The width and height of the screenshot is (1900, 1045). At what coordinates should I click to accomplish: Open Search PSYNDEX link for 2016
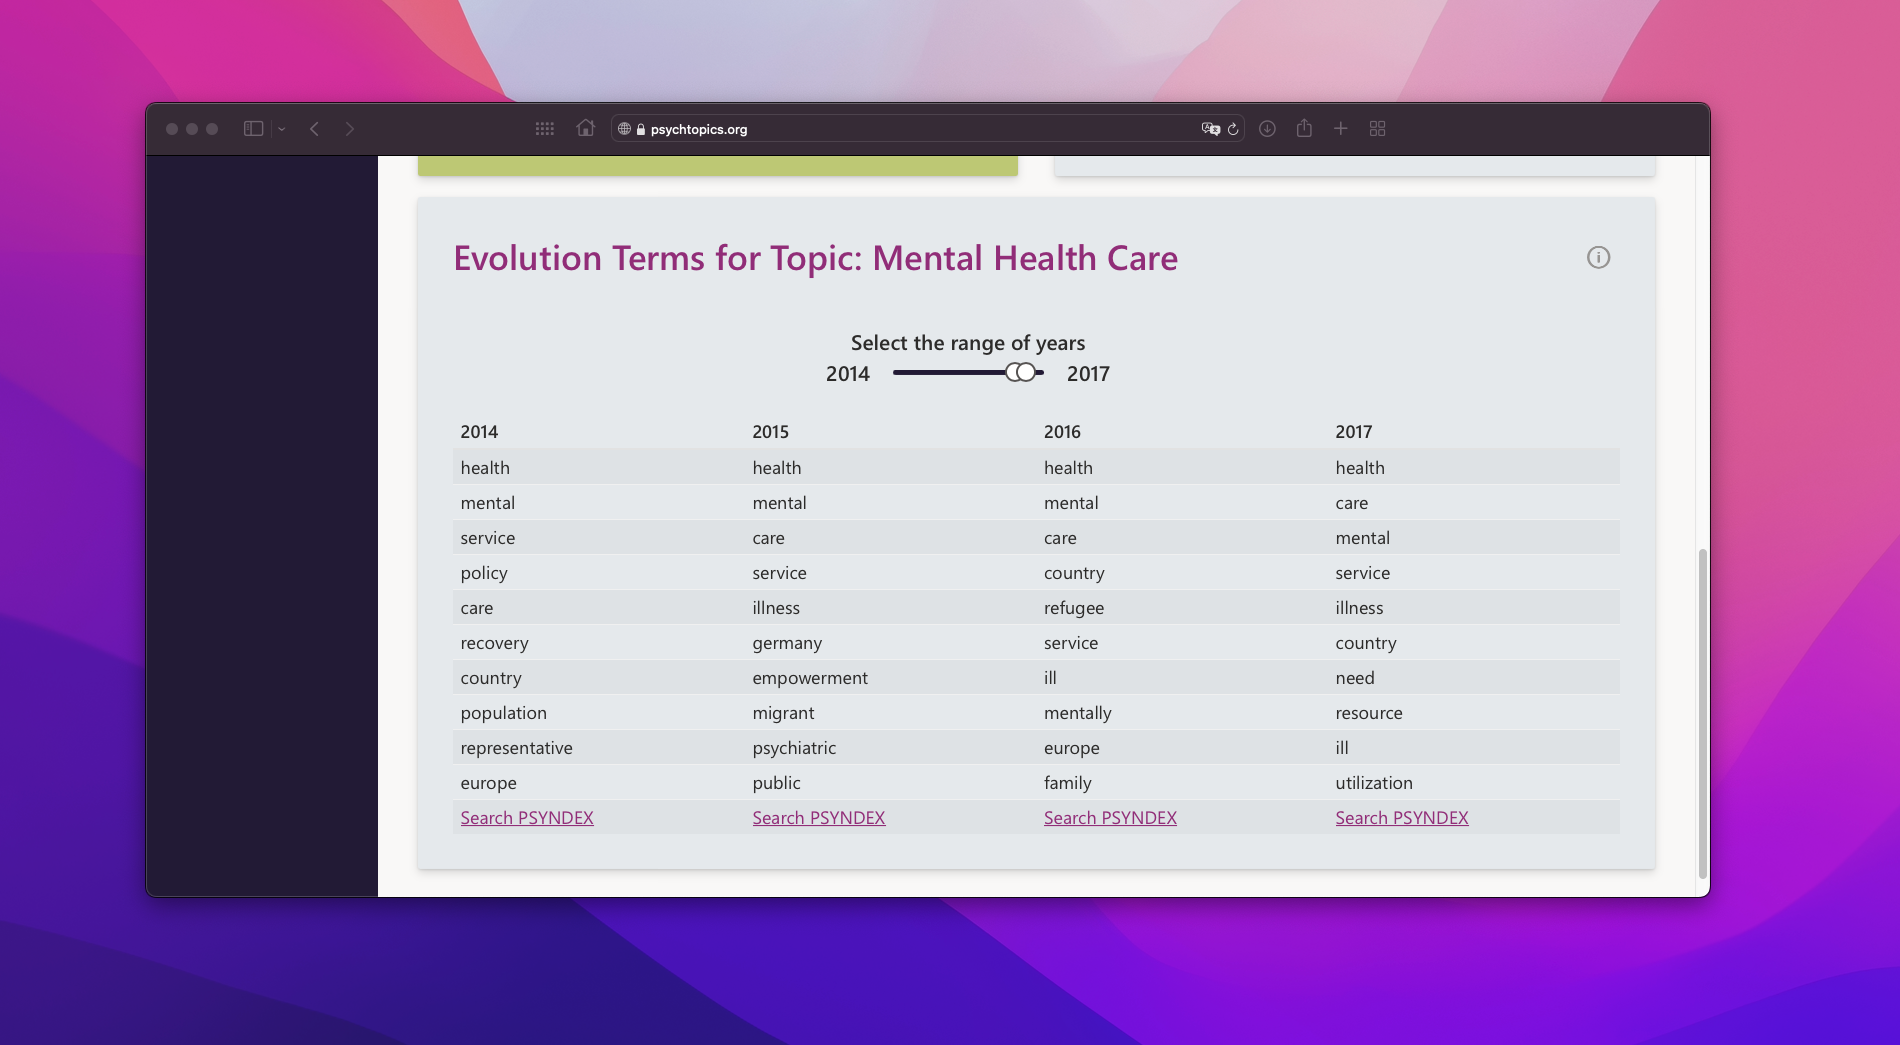[1110, 818]
